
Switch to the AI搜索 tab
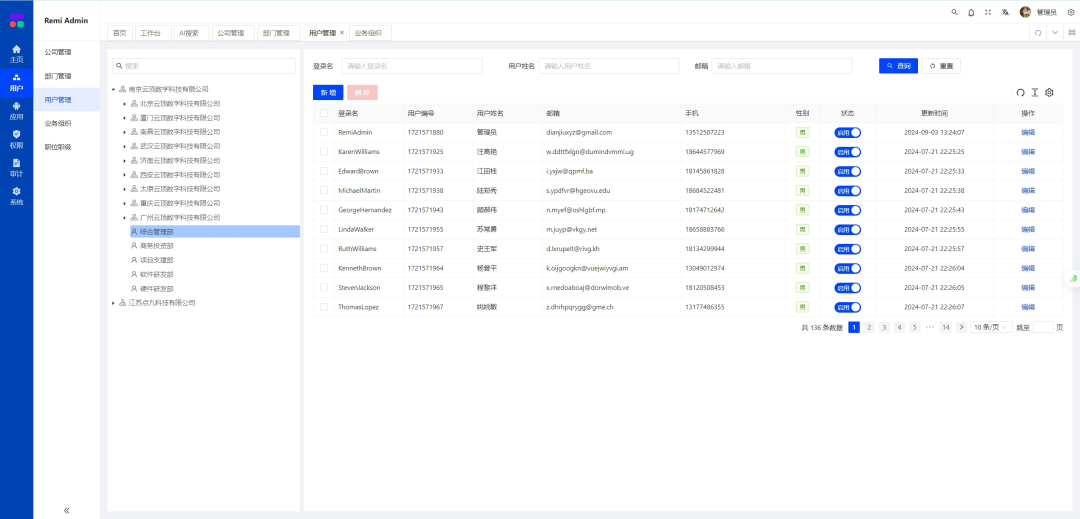click(189, 33)
